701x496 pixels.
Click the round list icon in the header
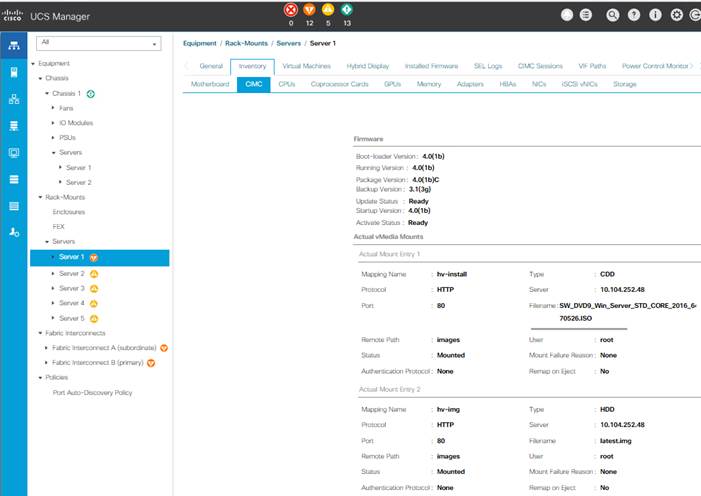pos(586,15)
